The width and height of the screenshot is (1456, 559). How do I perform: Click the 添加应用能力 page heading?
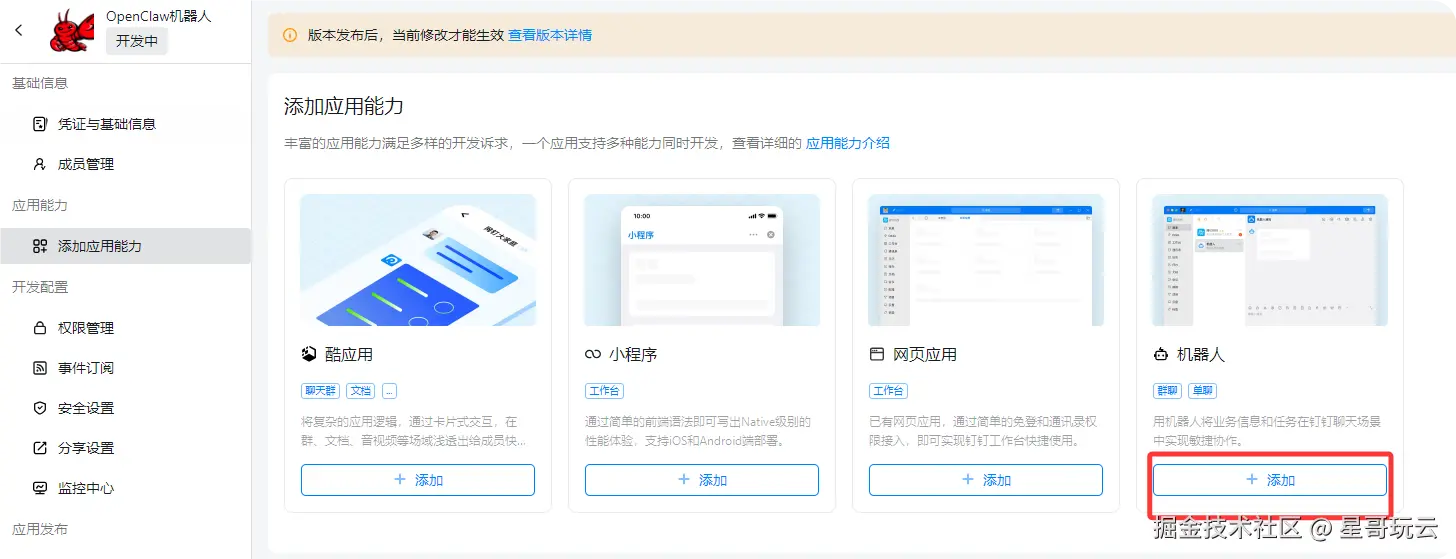coord(344,106)
